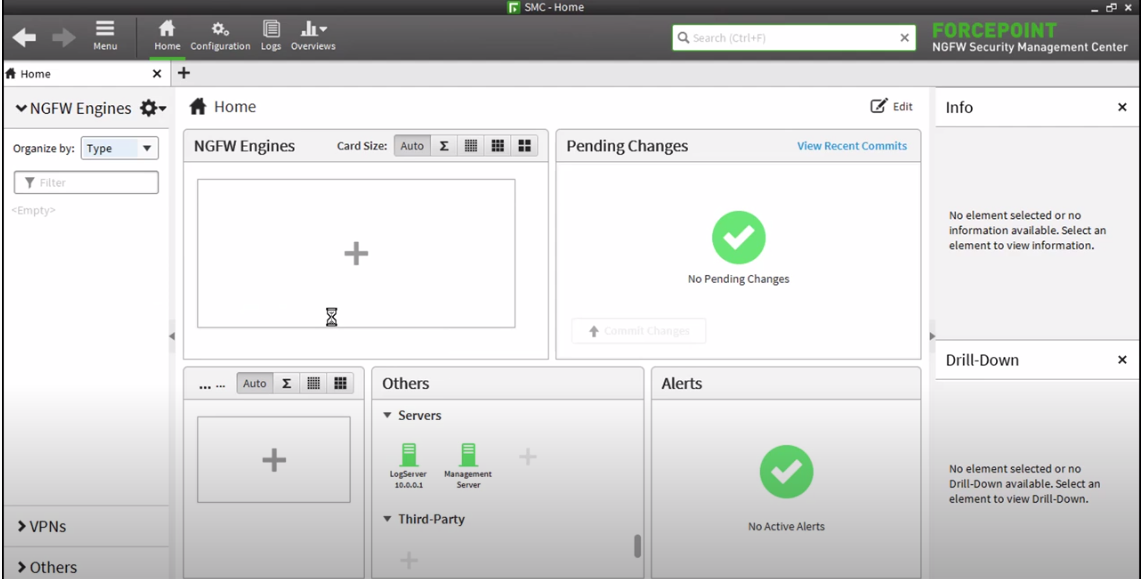Add a server with the plus icon
Image resolution: width=1141 pixels, height=579 pixels.
528,457
